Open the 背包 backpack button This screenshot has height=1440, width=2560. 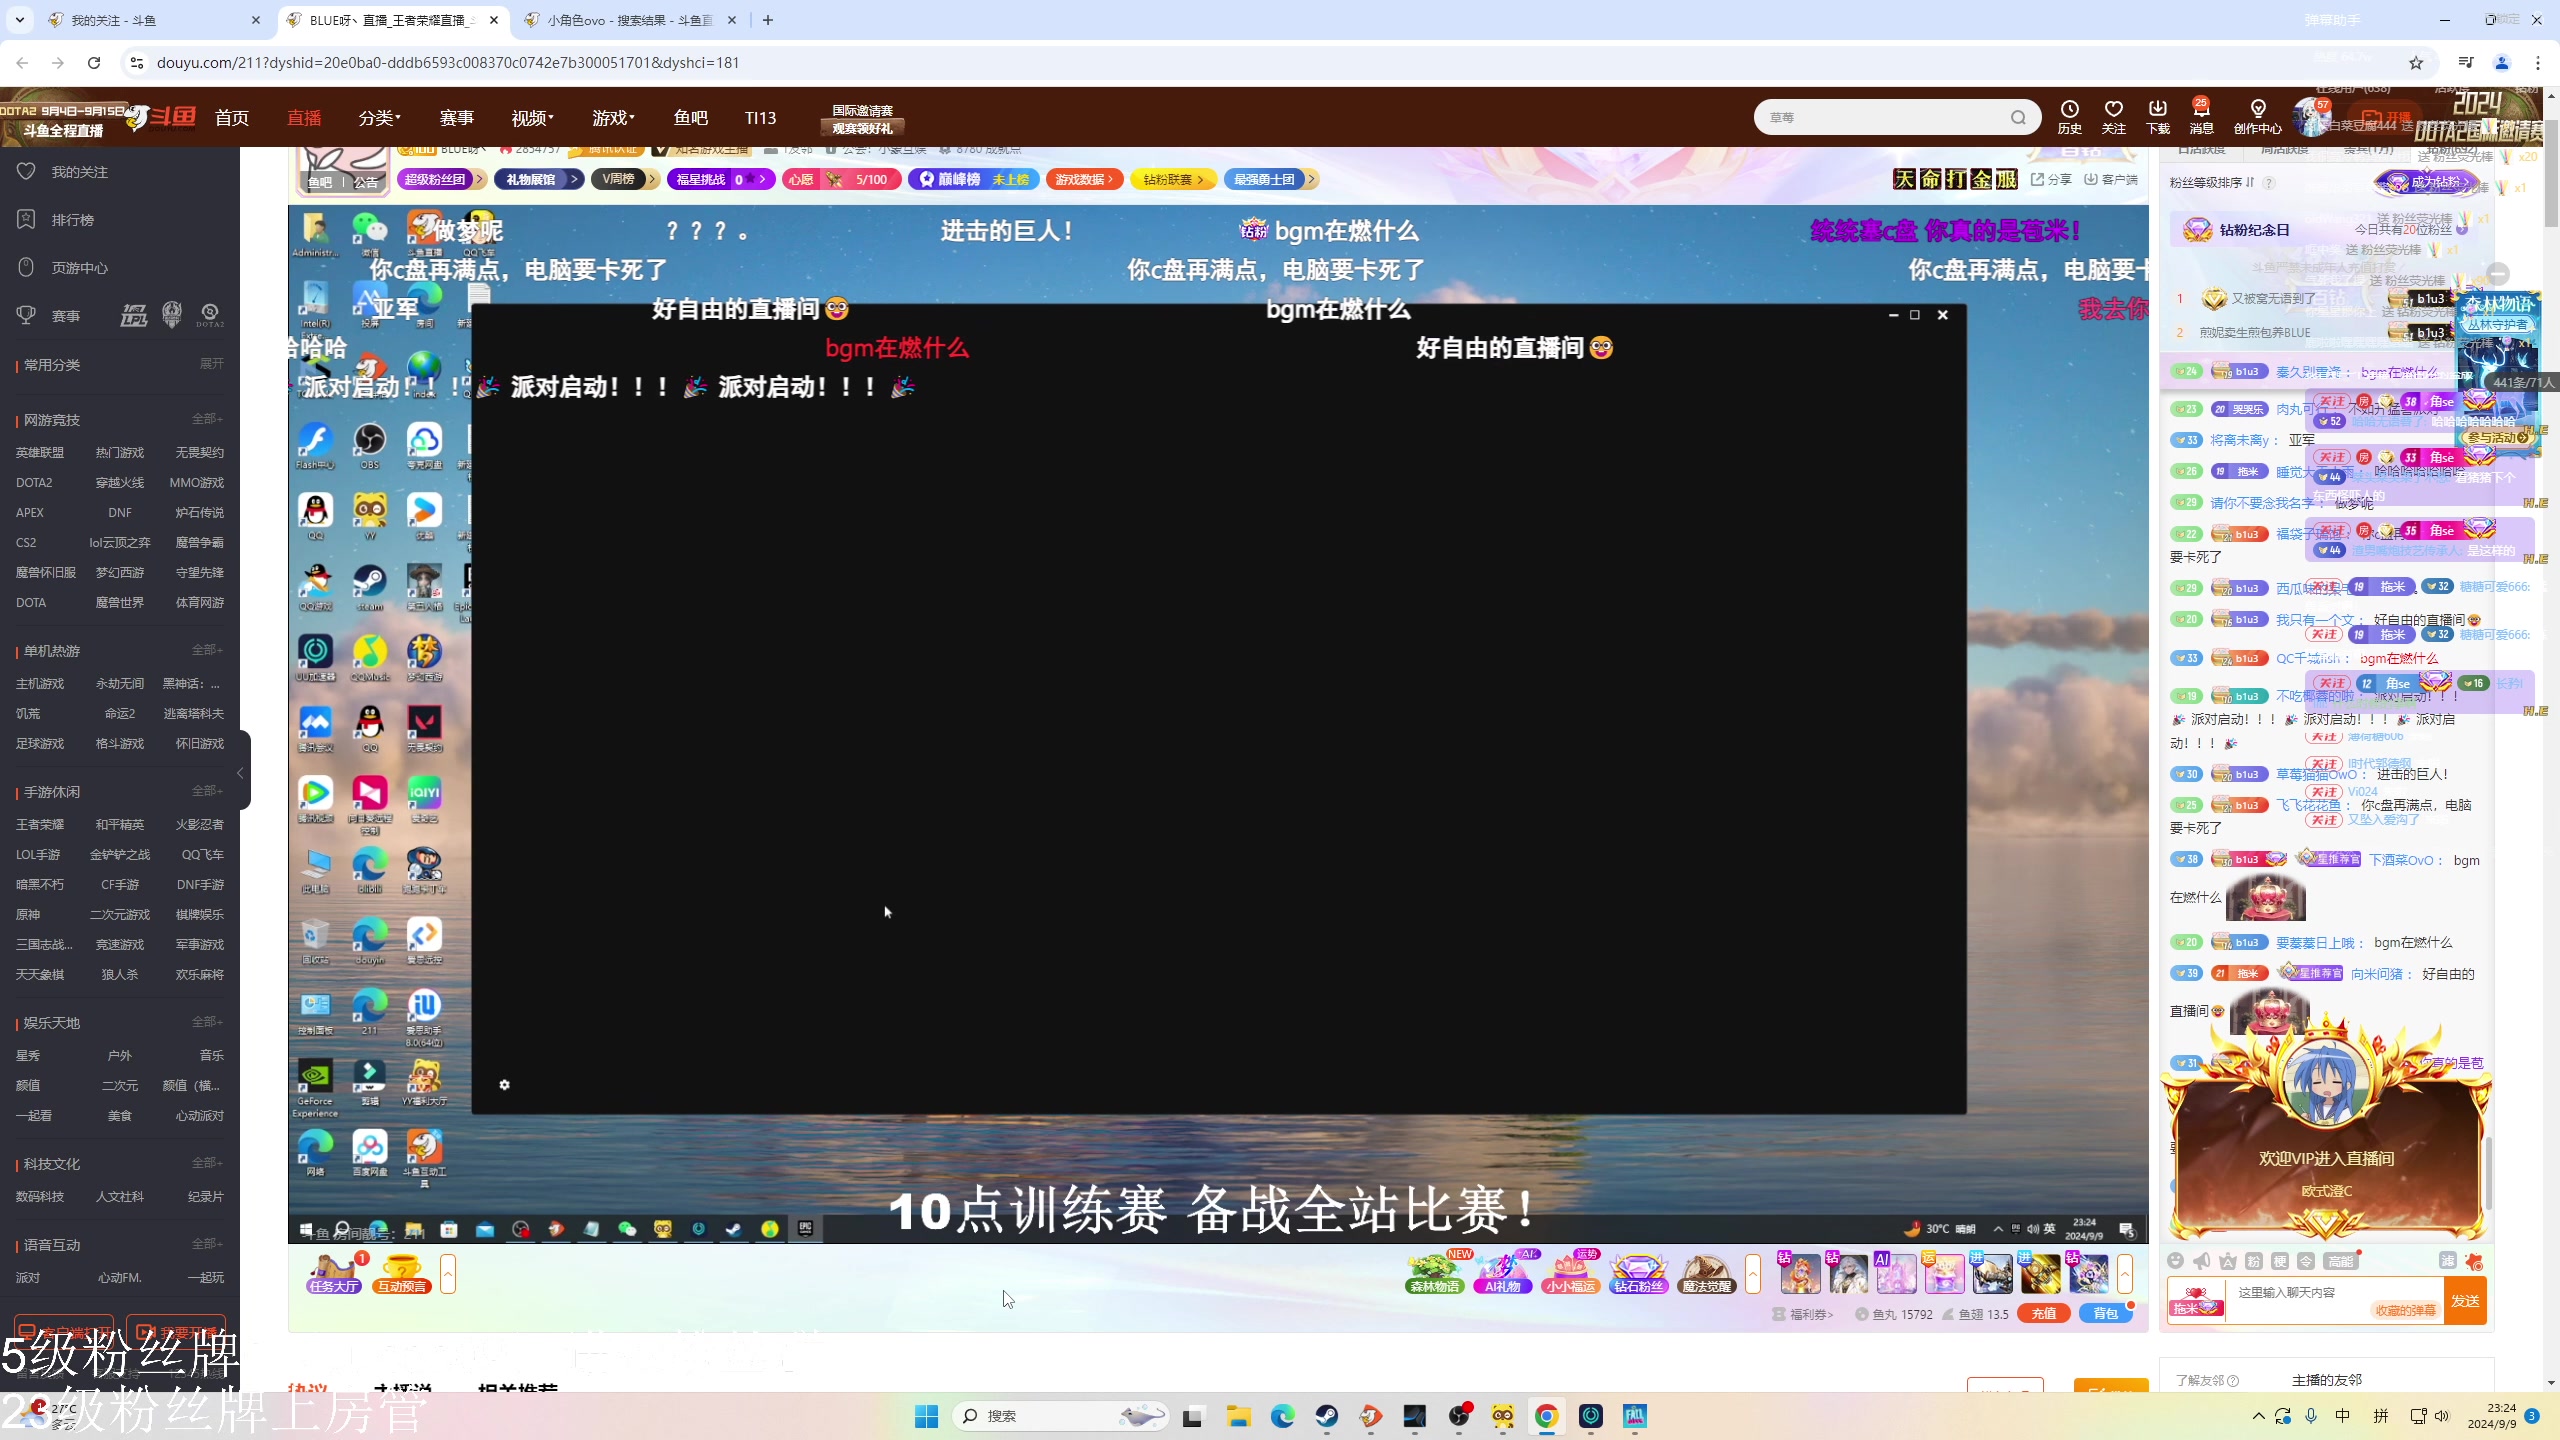2105,1313
